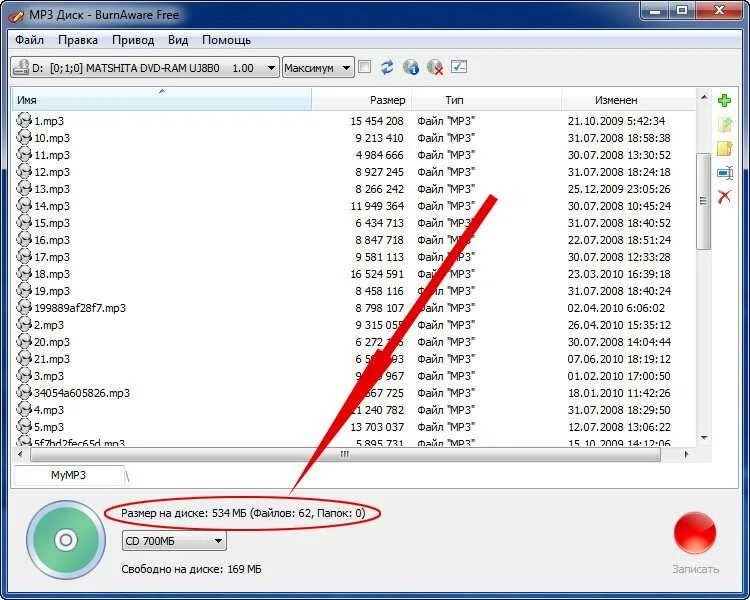Viewport: 750px width, 600px height.
Task: Click the vertical scrollbar thumb of file list
Action: (704, 201)
